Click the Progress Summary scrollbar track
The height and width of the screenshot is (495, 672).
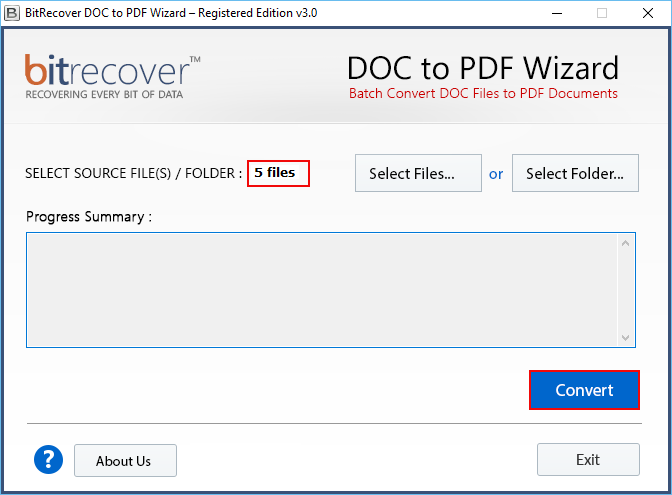coord(626,290)
